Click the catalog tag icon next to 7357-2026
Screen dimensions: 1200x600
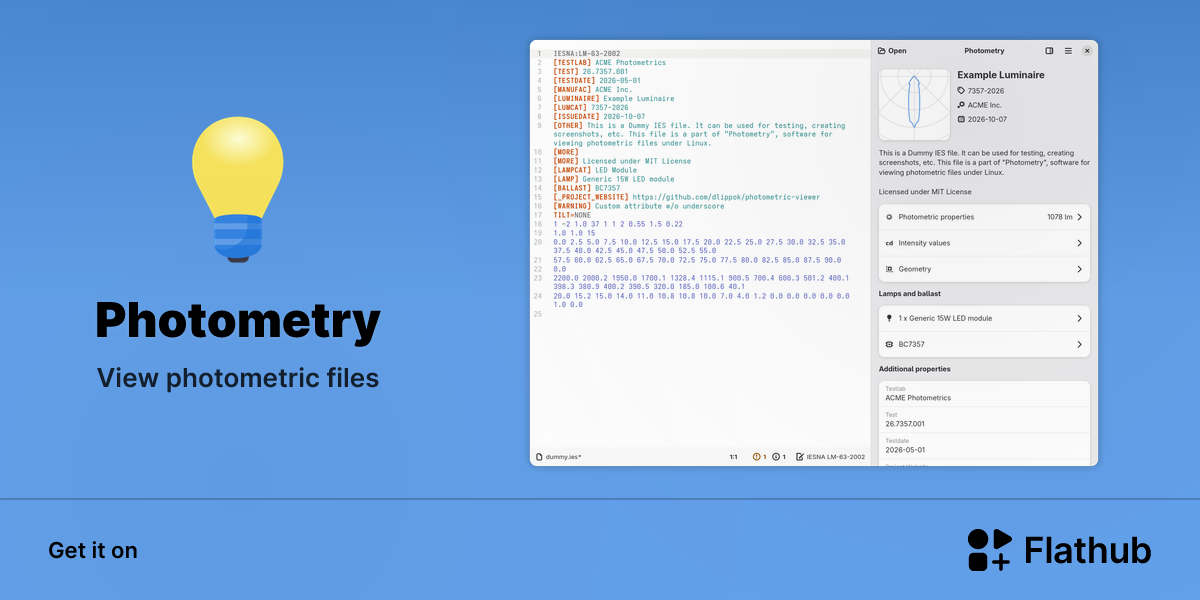(962, 90)
